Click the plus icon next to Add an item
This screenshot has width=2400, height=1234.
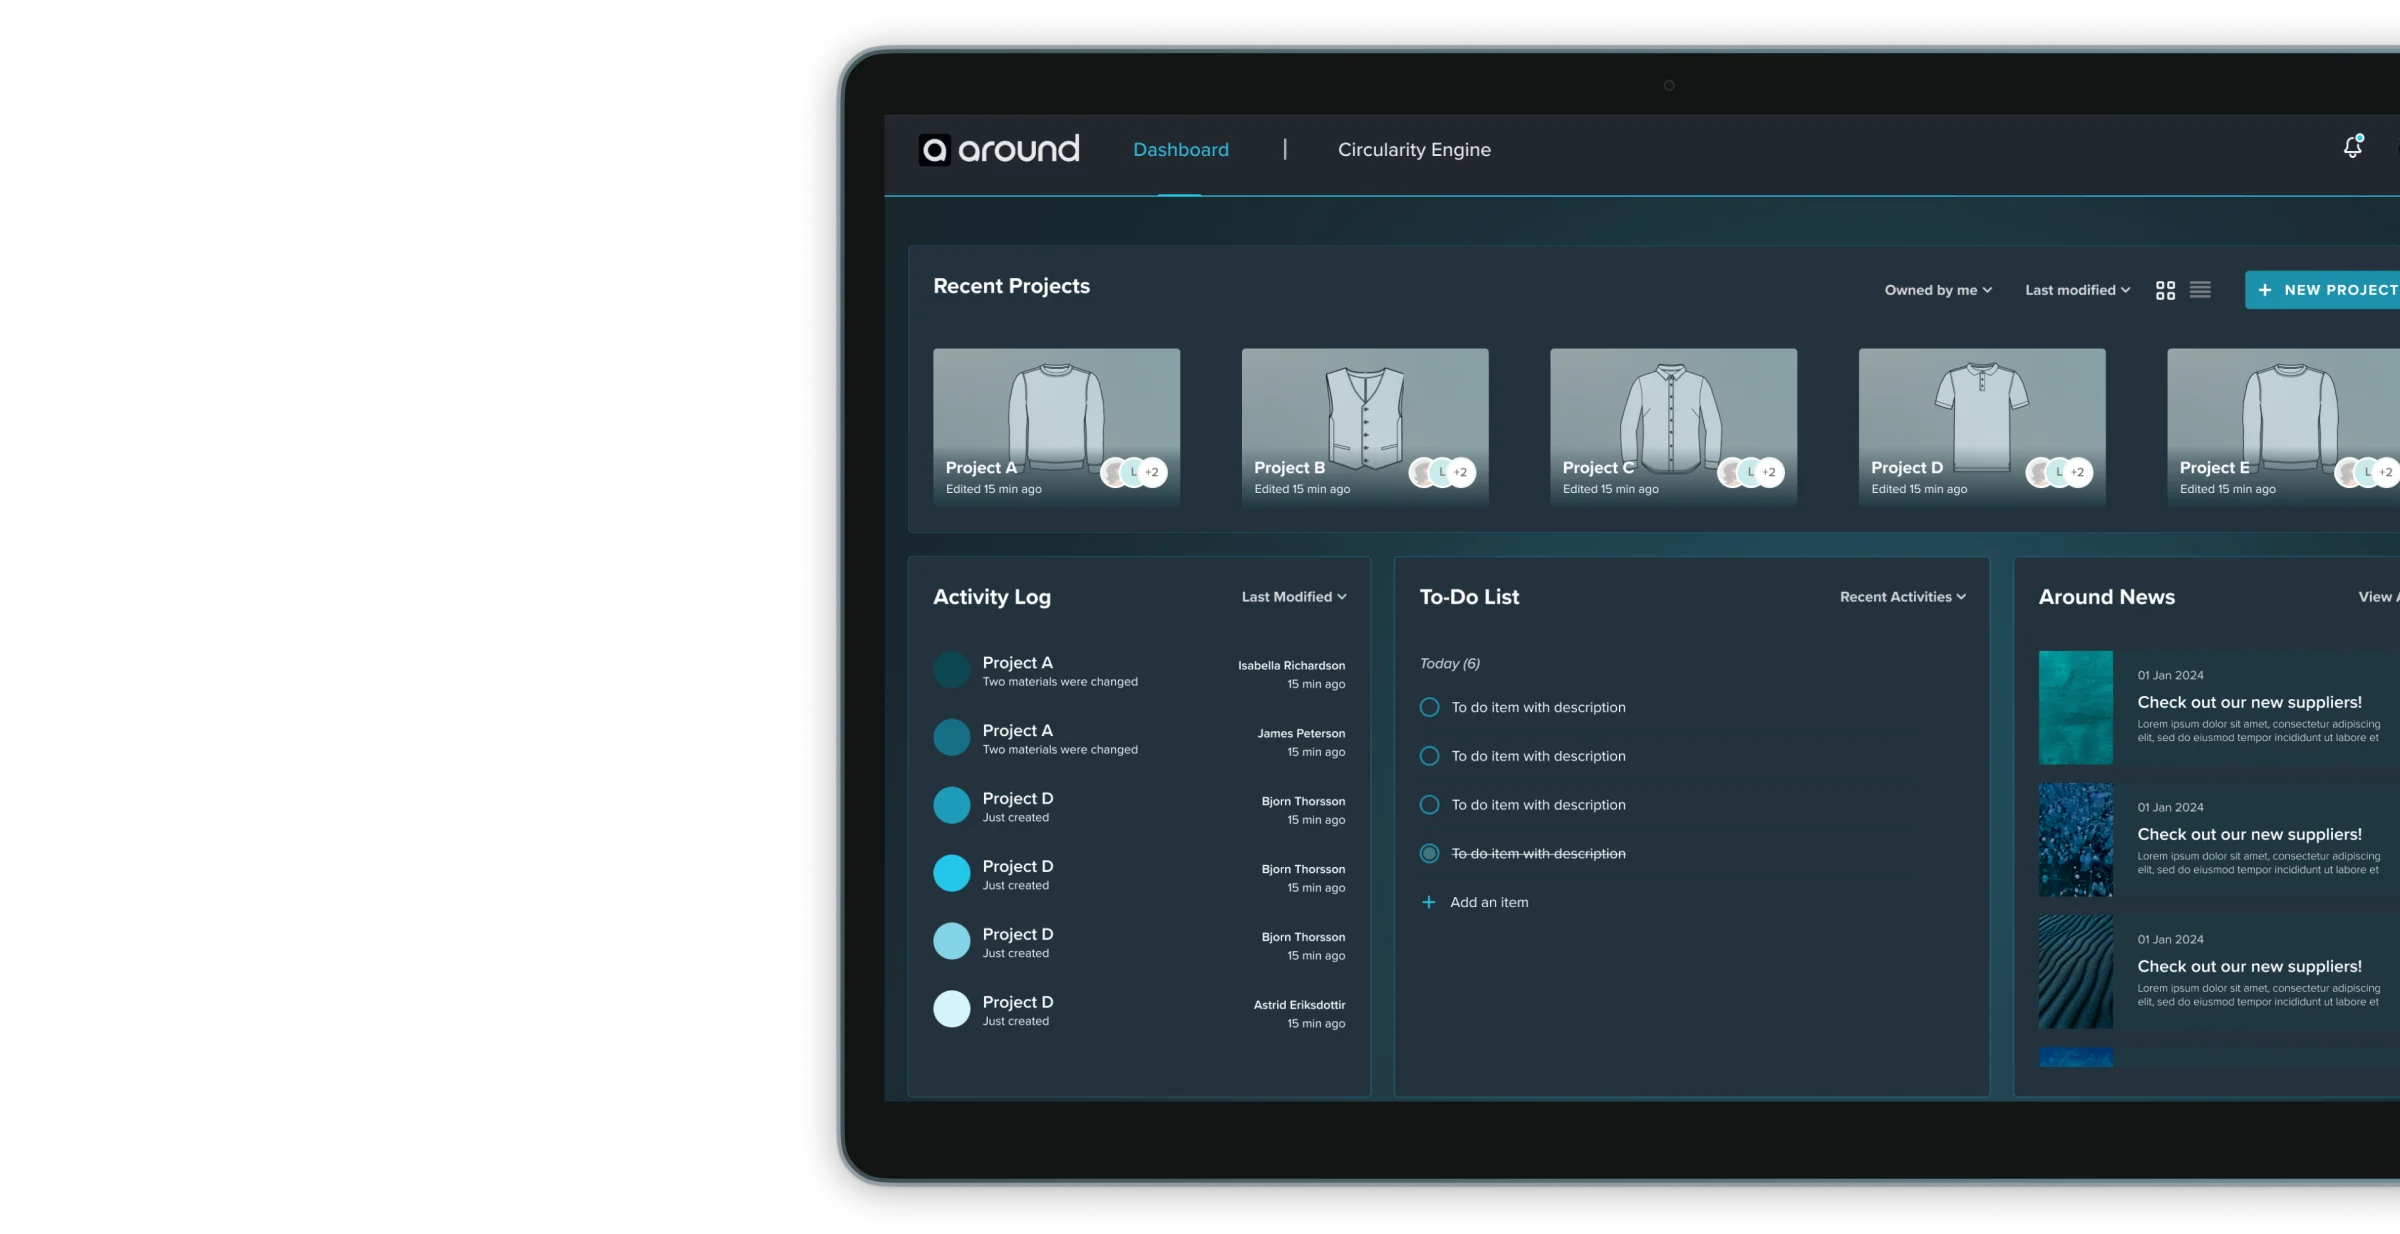click(1428, 902)
